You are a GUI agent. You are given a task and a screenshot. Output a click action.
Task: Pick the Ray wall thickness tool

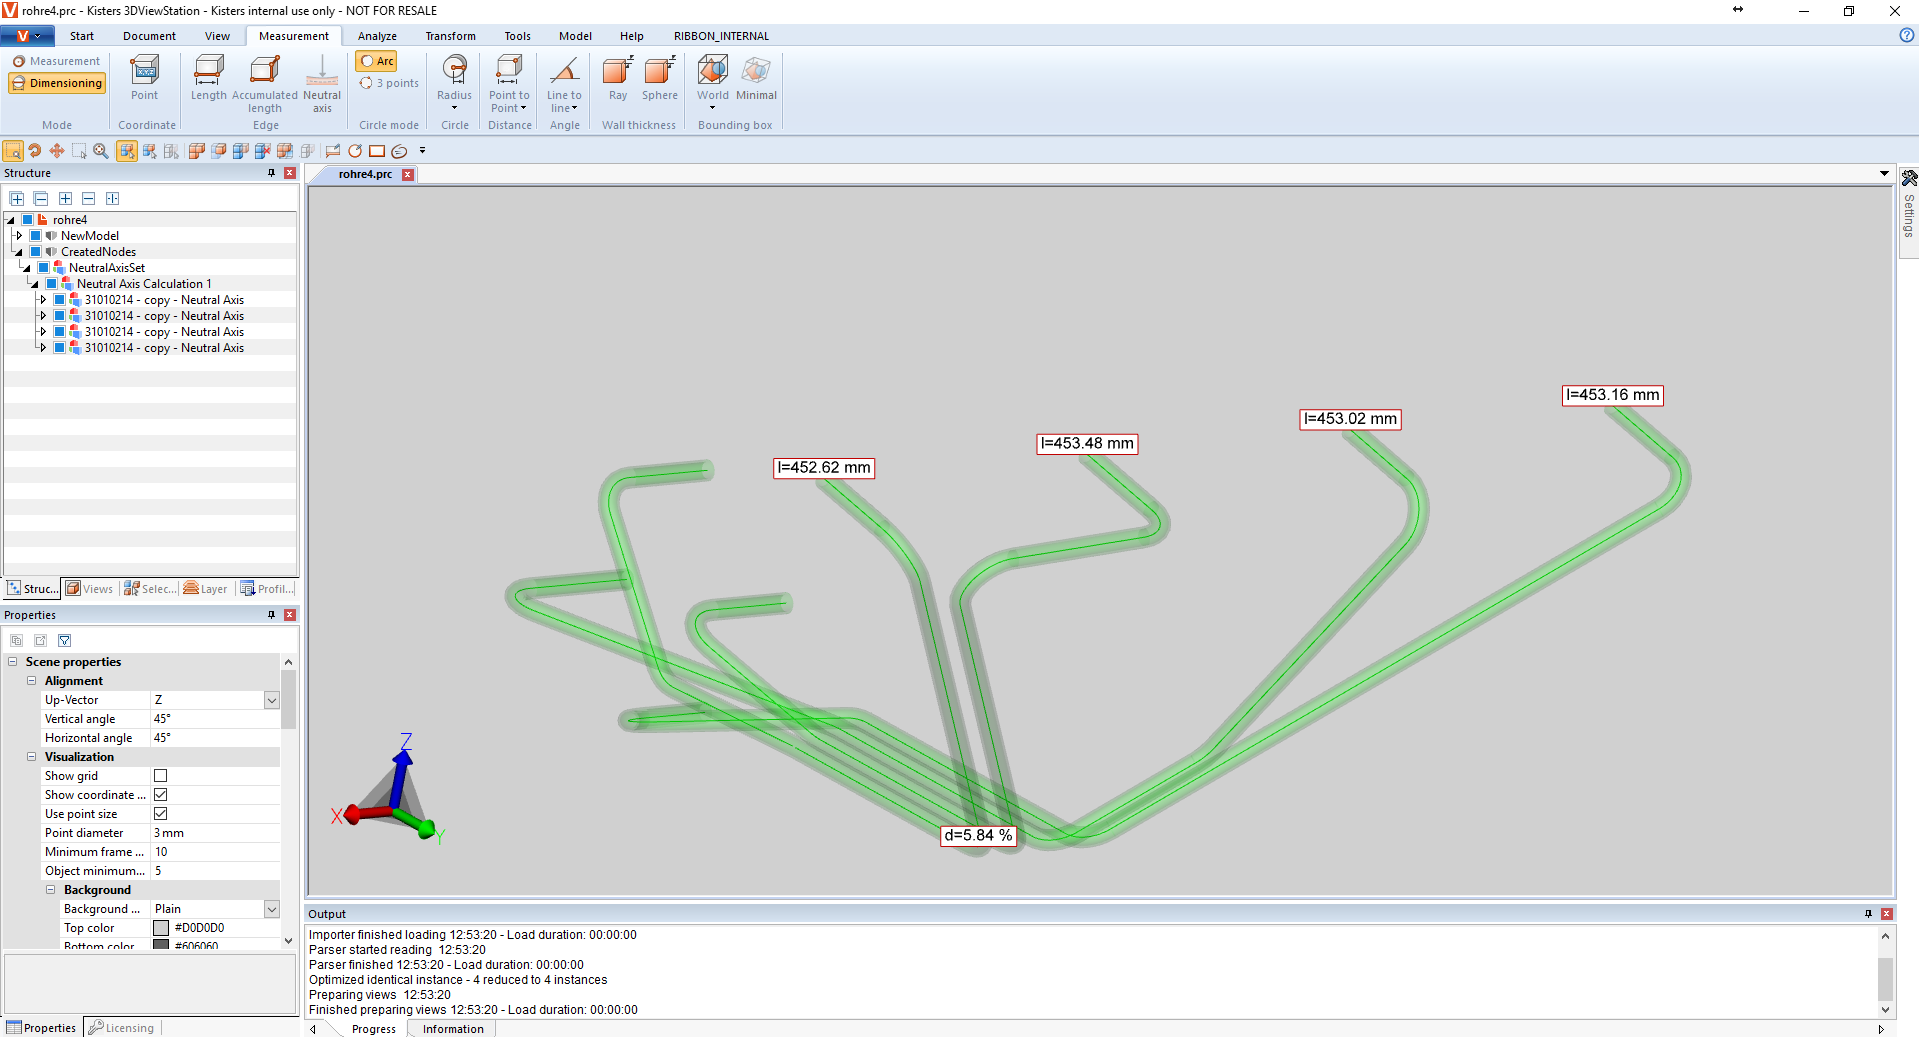coord(618,78)
